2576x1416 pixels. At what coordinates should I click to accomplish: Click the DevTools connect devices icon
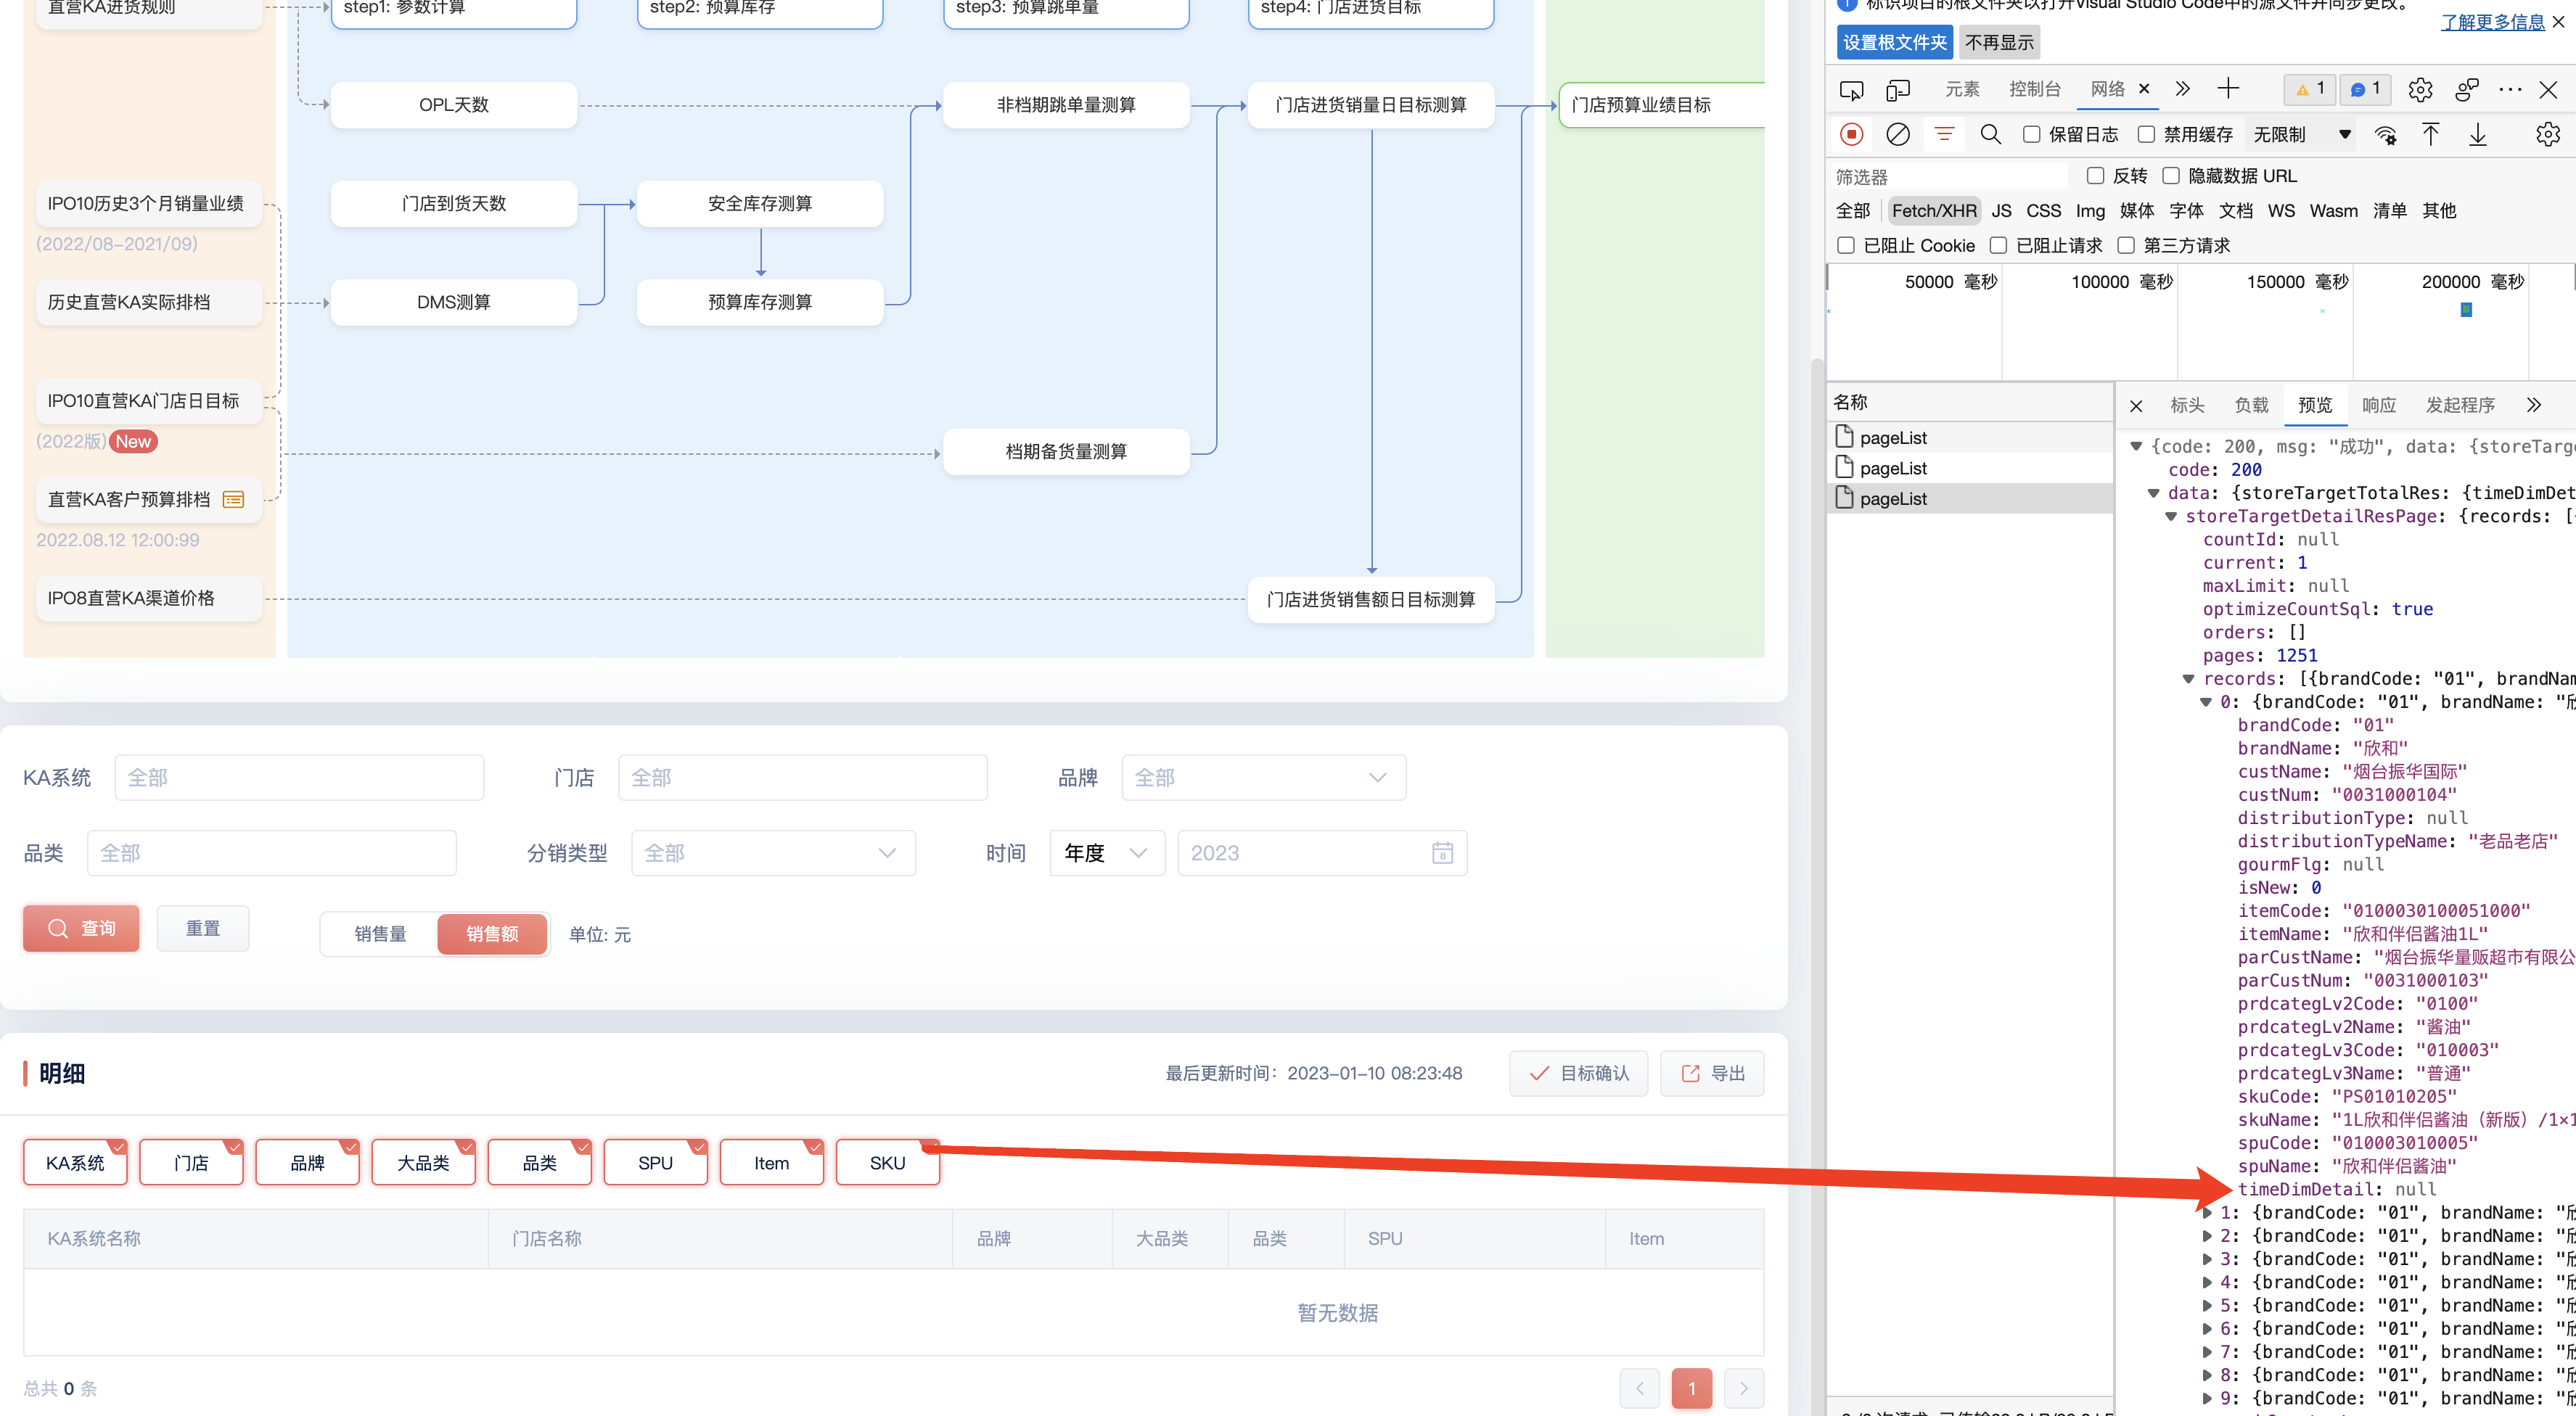click(x=2467, y=90)
